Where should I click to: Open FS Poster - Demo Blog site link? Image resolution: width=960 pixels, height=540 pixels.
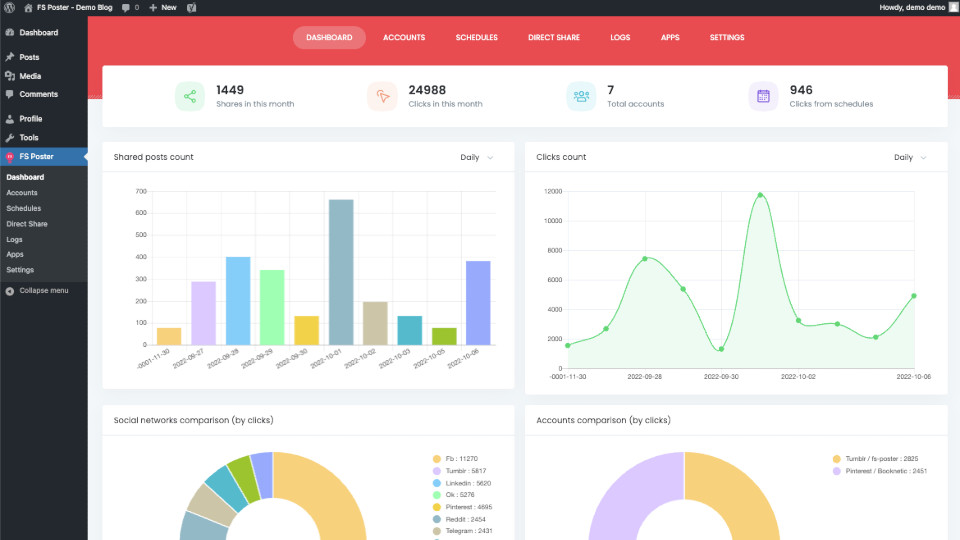tap(68, 7)
